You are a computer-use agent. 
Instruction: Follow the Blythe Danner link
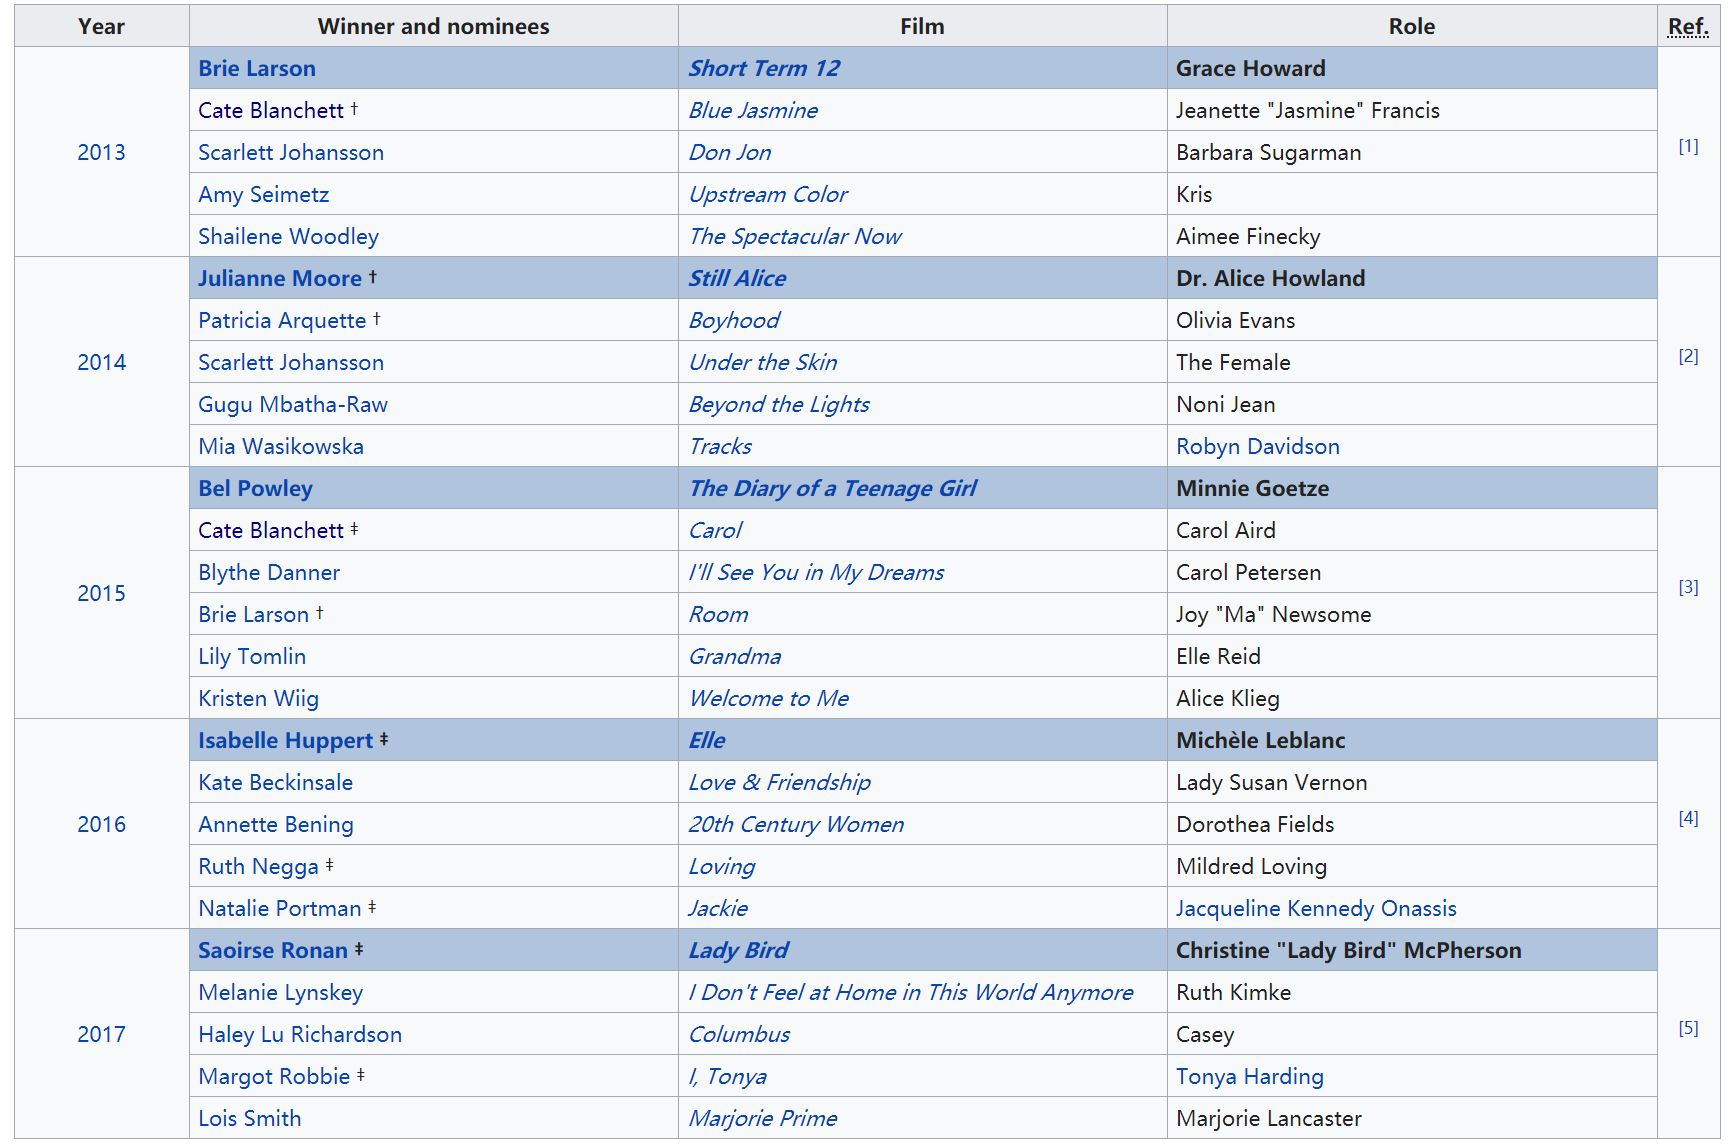pyautogui.click(x=269, y=572)
